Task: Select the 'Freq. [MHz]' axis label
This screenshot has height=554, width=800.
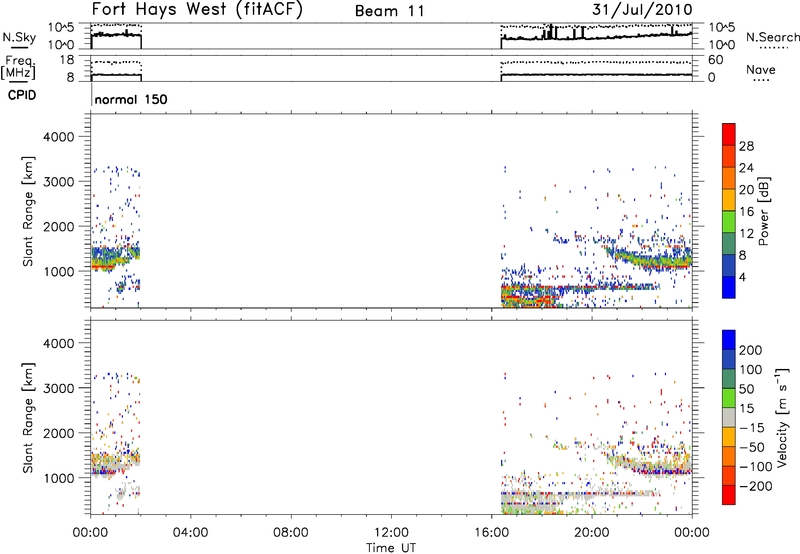Action: click(x=18, y=67)
